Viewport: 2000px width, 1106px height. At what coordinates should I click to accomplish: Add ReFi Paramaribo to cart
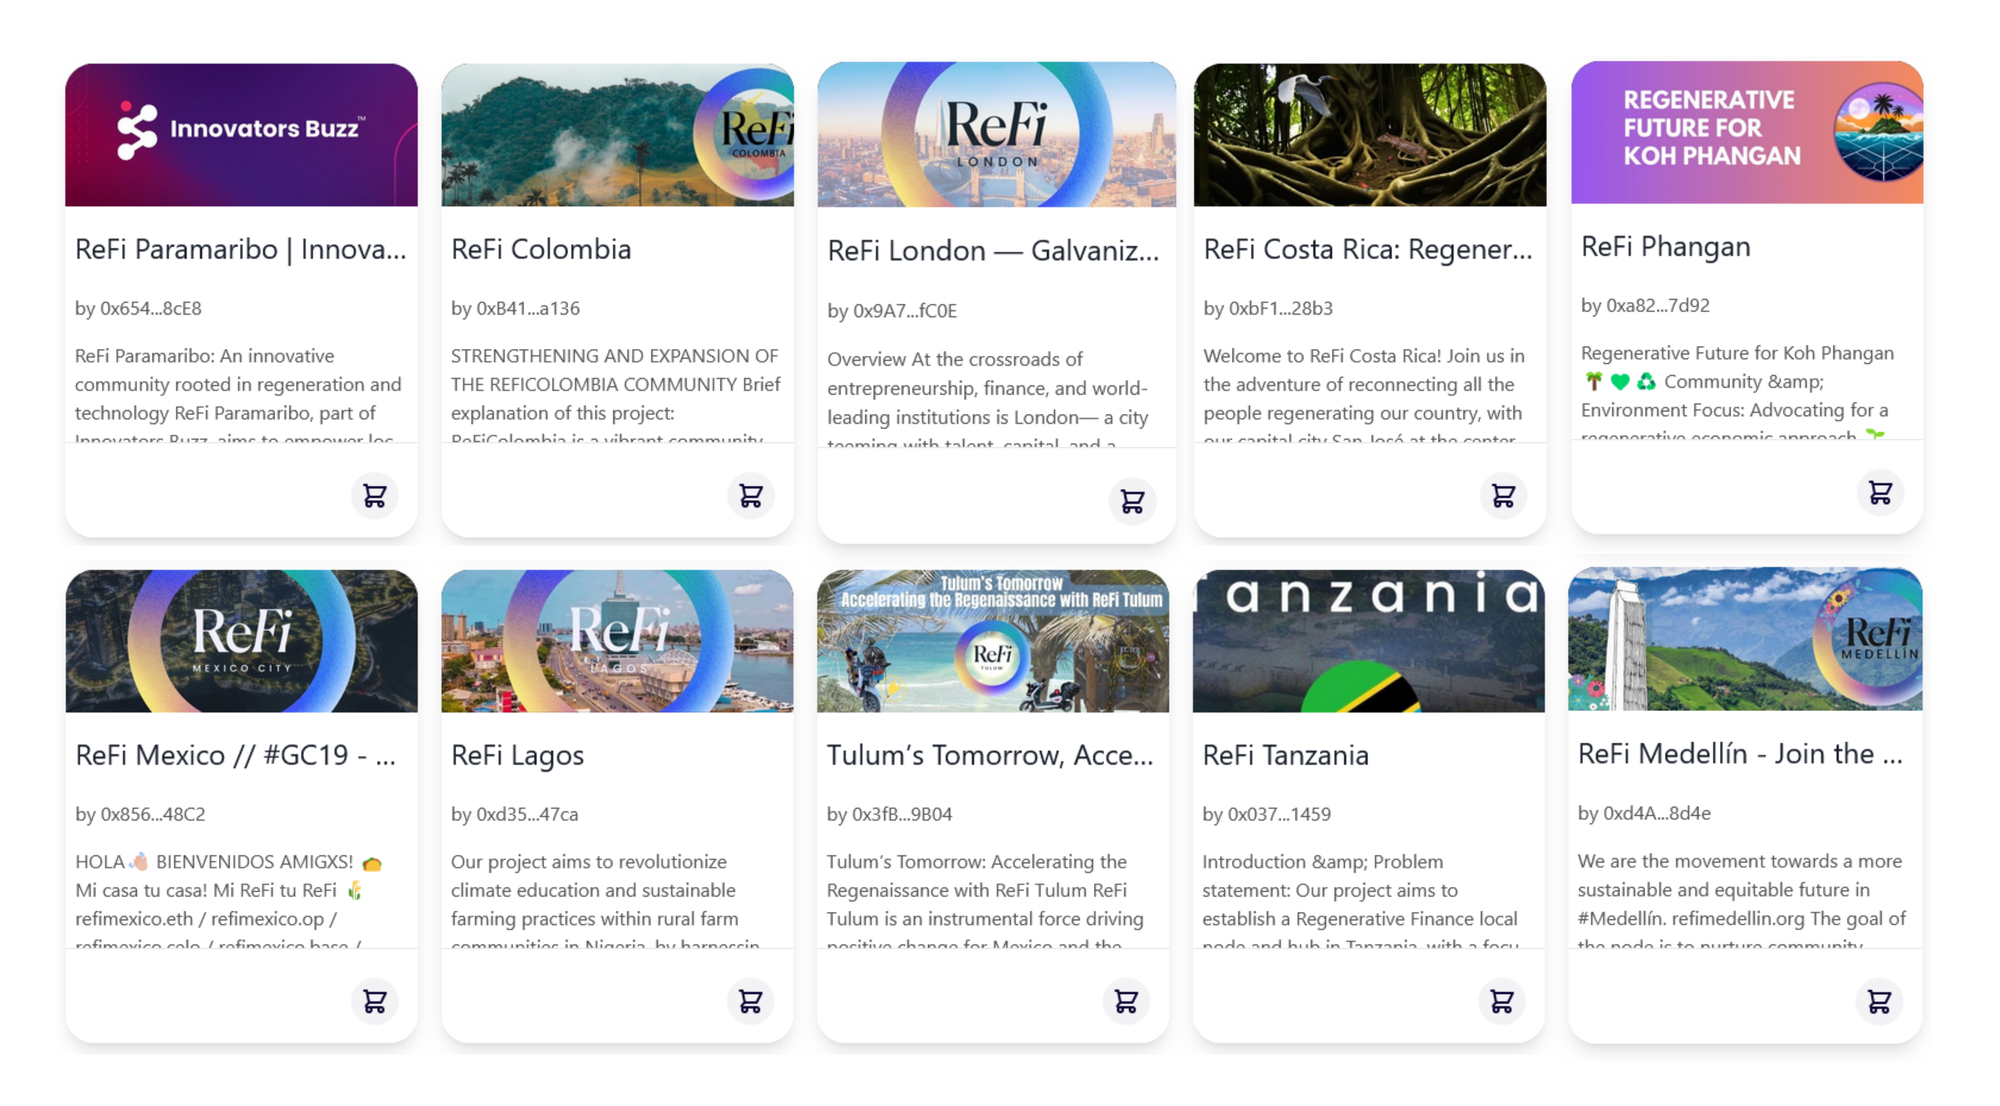(x=374, y=495)
